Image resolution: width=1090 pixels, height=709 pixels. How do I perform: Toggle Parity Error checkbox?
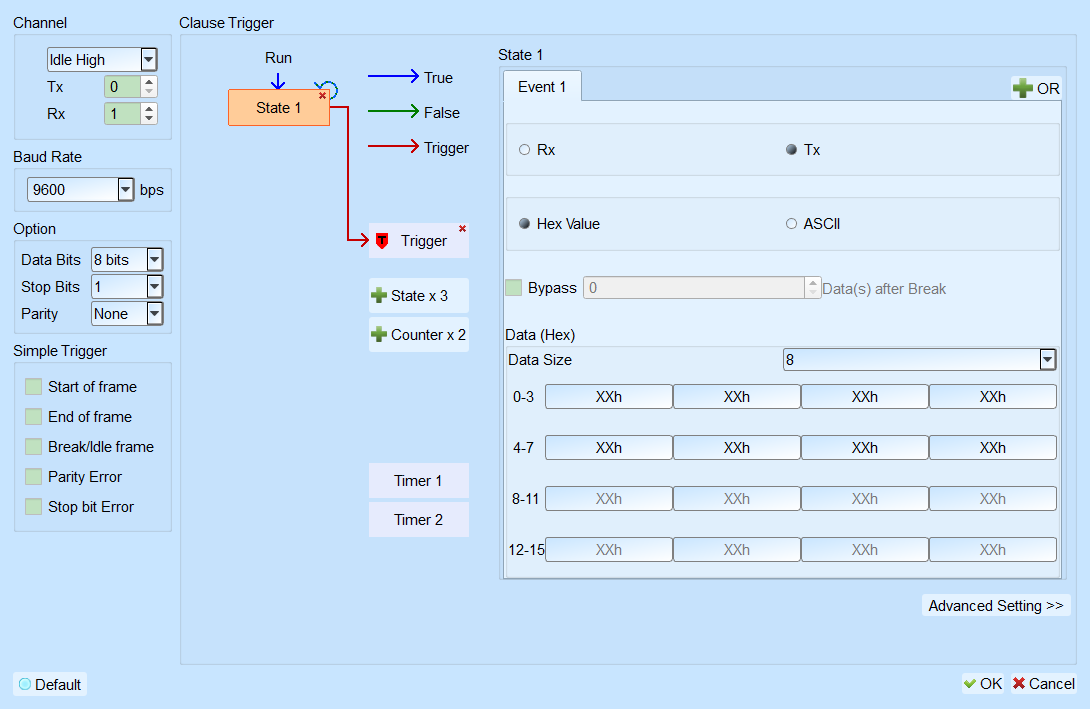(x=33, y=476)
